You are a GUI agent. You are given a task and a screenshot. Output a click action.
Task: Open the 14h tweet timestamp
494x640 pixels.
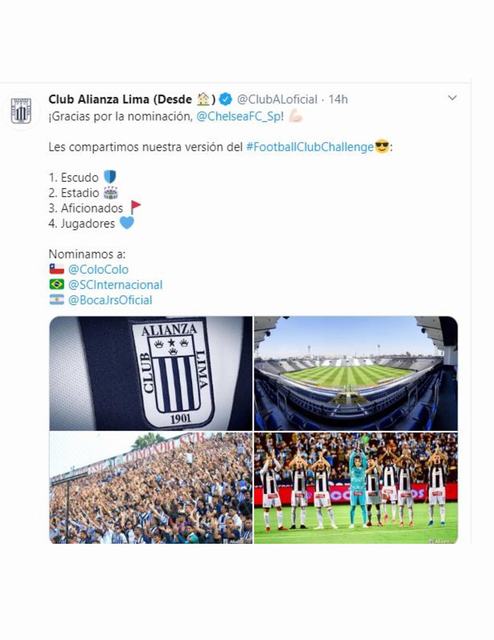point(338,99)
